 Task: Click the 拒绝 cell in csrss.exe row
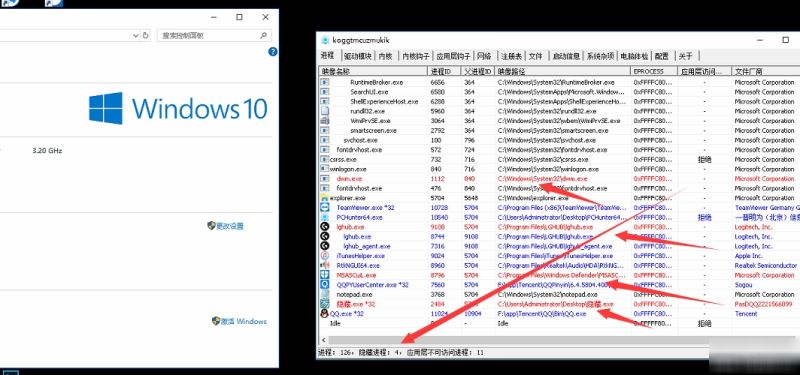tap(705, 159)
